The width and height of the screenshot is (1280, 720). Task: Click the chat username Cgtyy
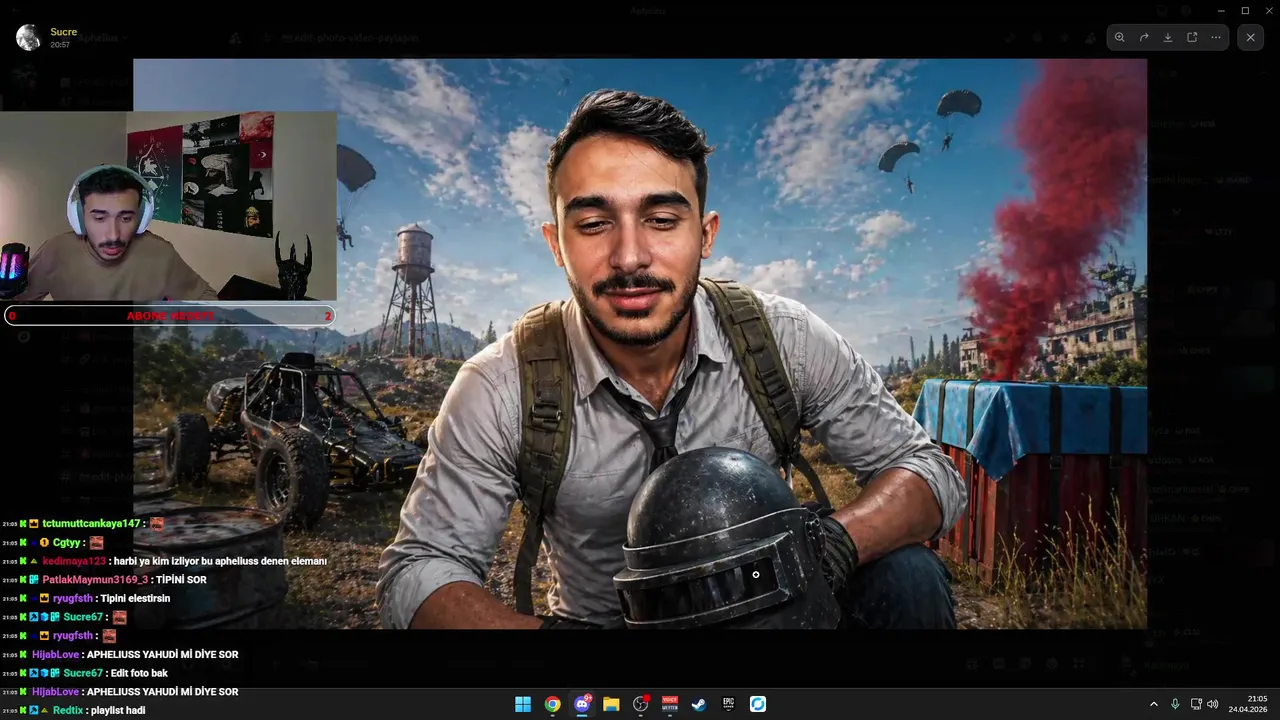click(x=66, y=542)
